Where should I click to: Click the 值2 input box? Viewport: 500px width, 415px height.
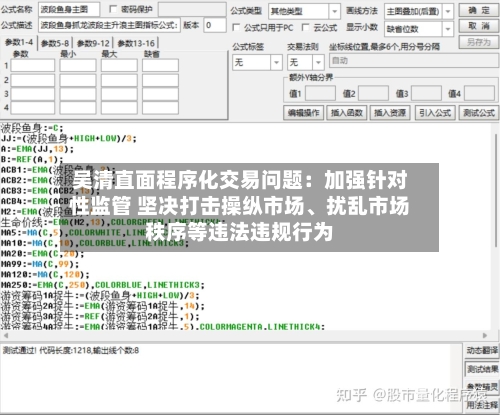coord(373,93)
